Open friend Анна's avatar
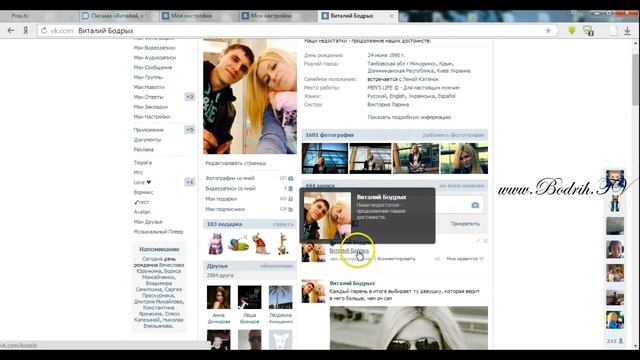The height and width of the screenshot is (360, 640). [x=218, y=297]
